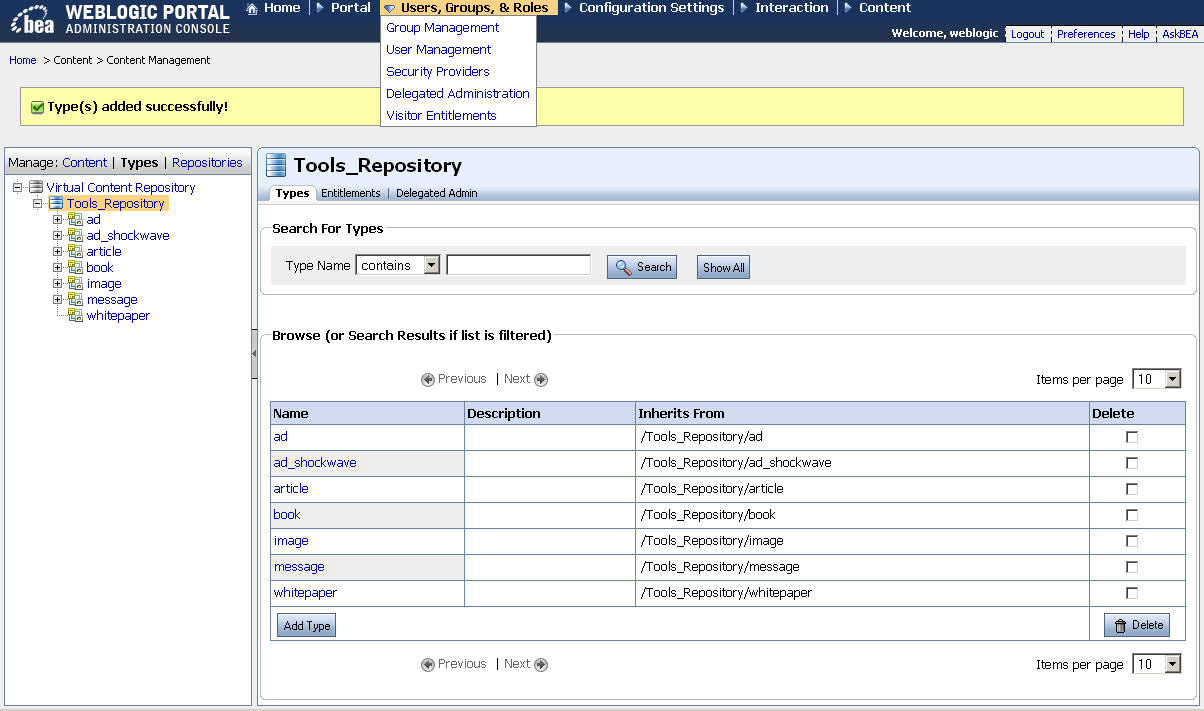Select Delegated Administration from the dropdown menu
This screenshot has height=711, width=1204.
(x=458, y=94)
